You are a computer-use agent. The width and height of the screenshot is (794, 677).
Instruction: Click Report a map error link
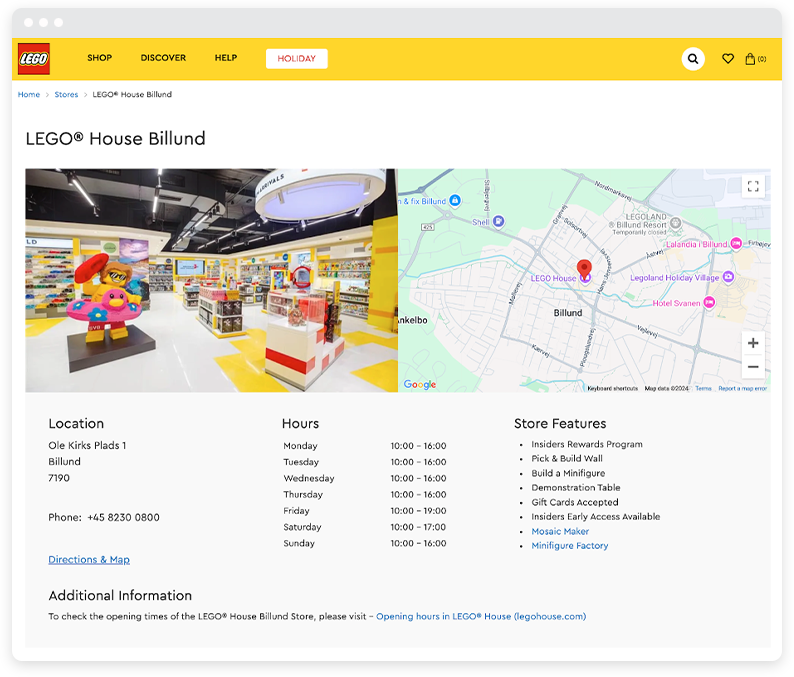[742, 388]
